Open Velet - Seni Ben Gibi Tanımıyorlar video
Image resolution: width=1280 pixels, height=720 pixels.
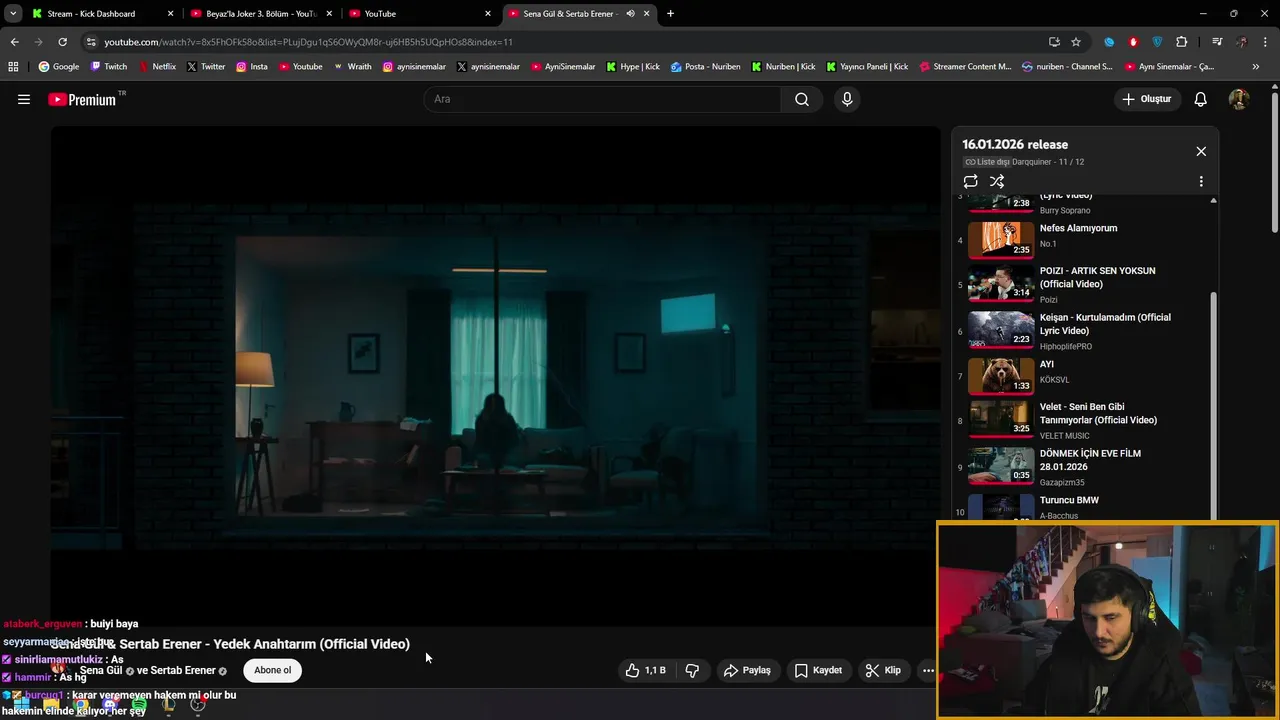[x=1083, y=421]
